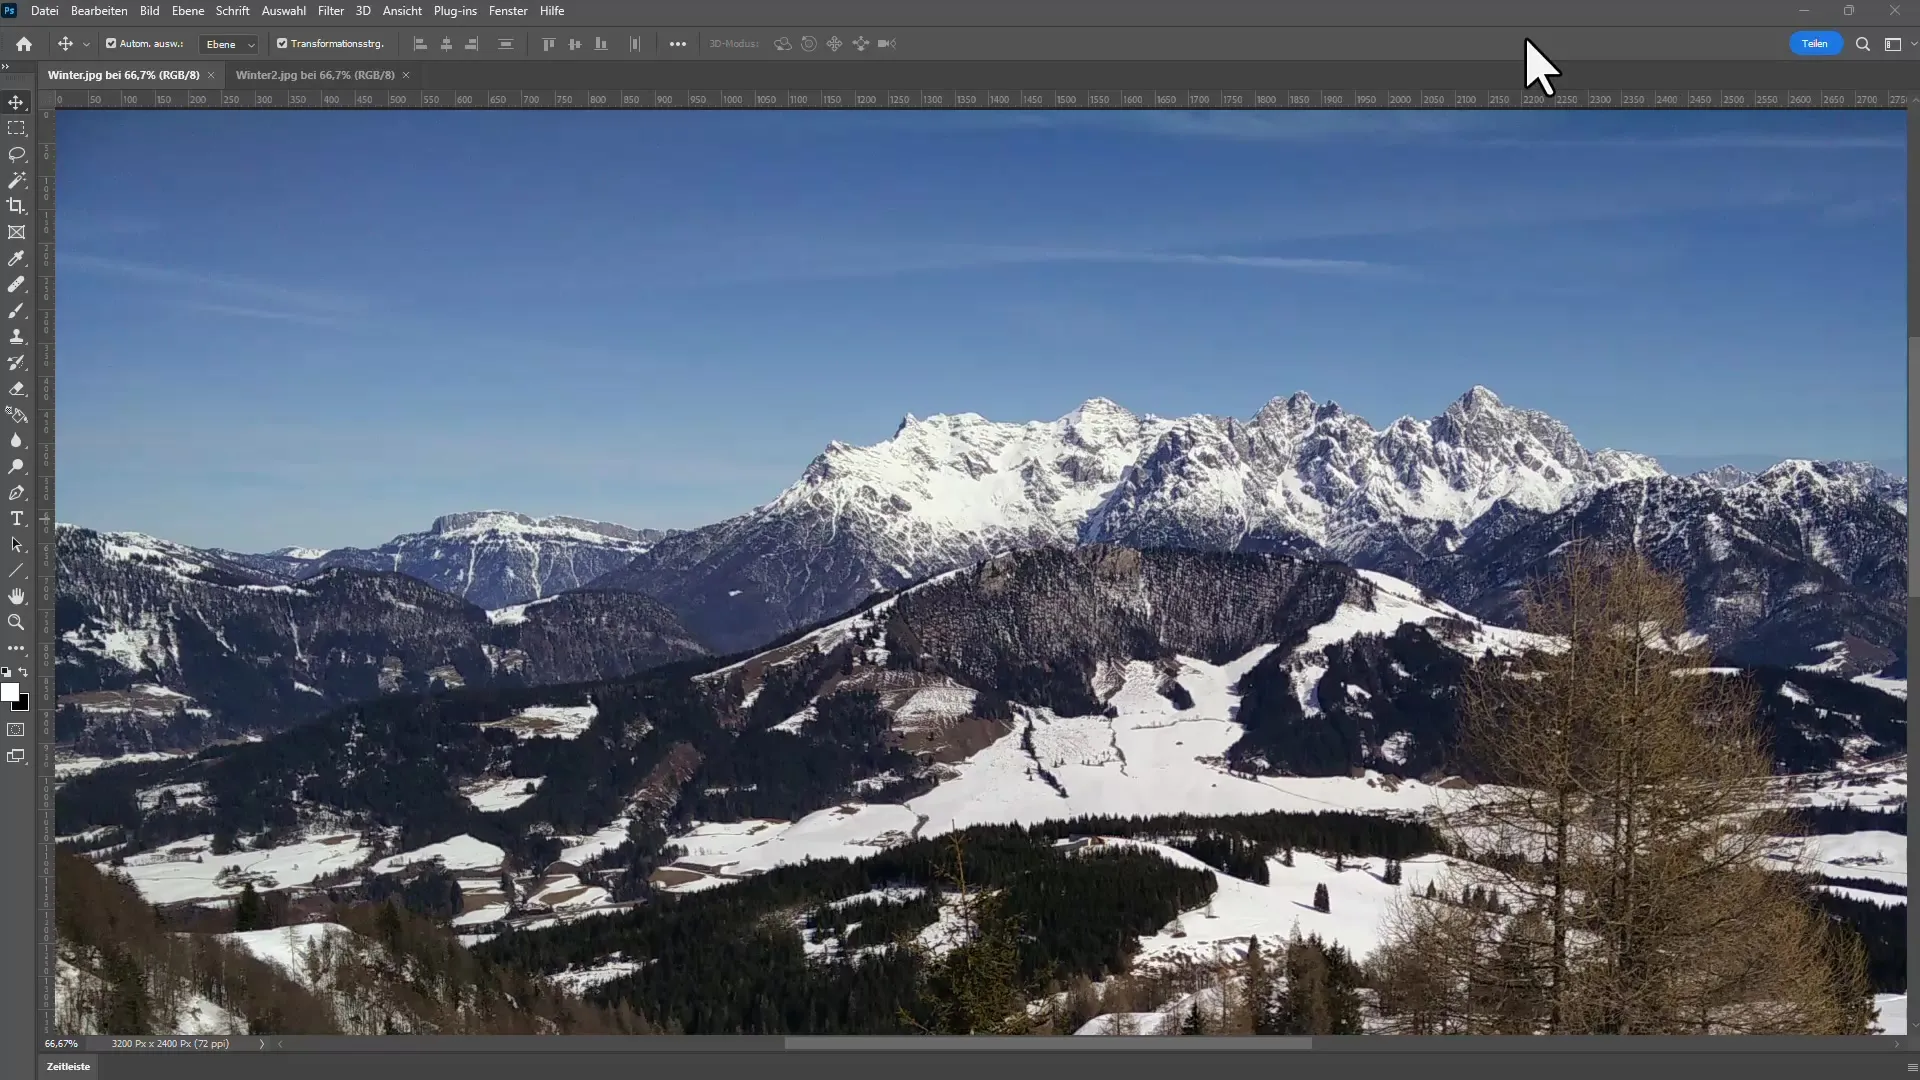Toggle the Transformationsstrg. checkbox

(x=282, y=44)
